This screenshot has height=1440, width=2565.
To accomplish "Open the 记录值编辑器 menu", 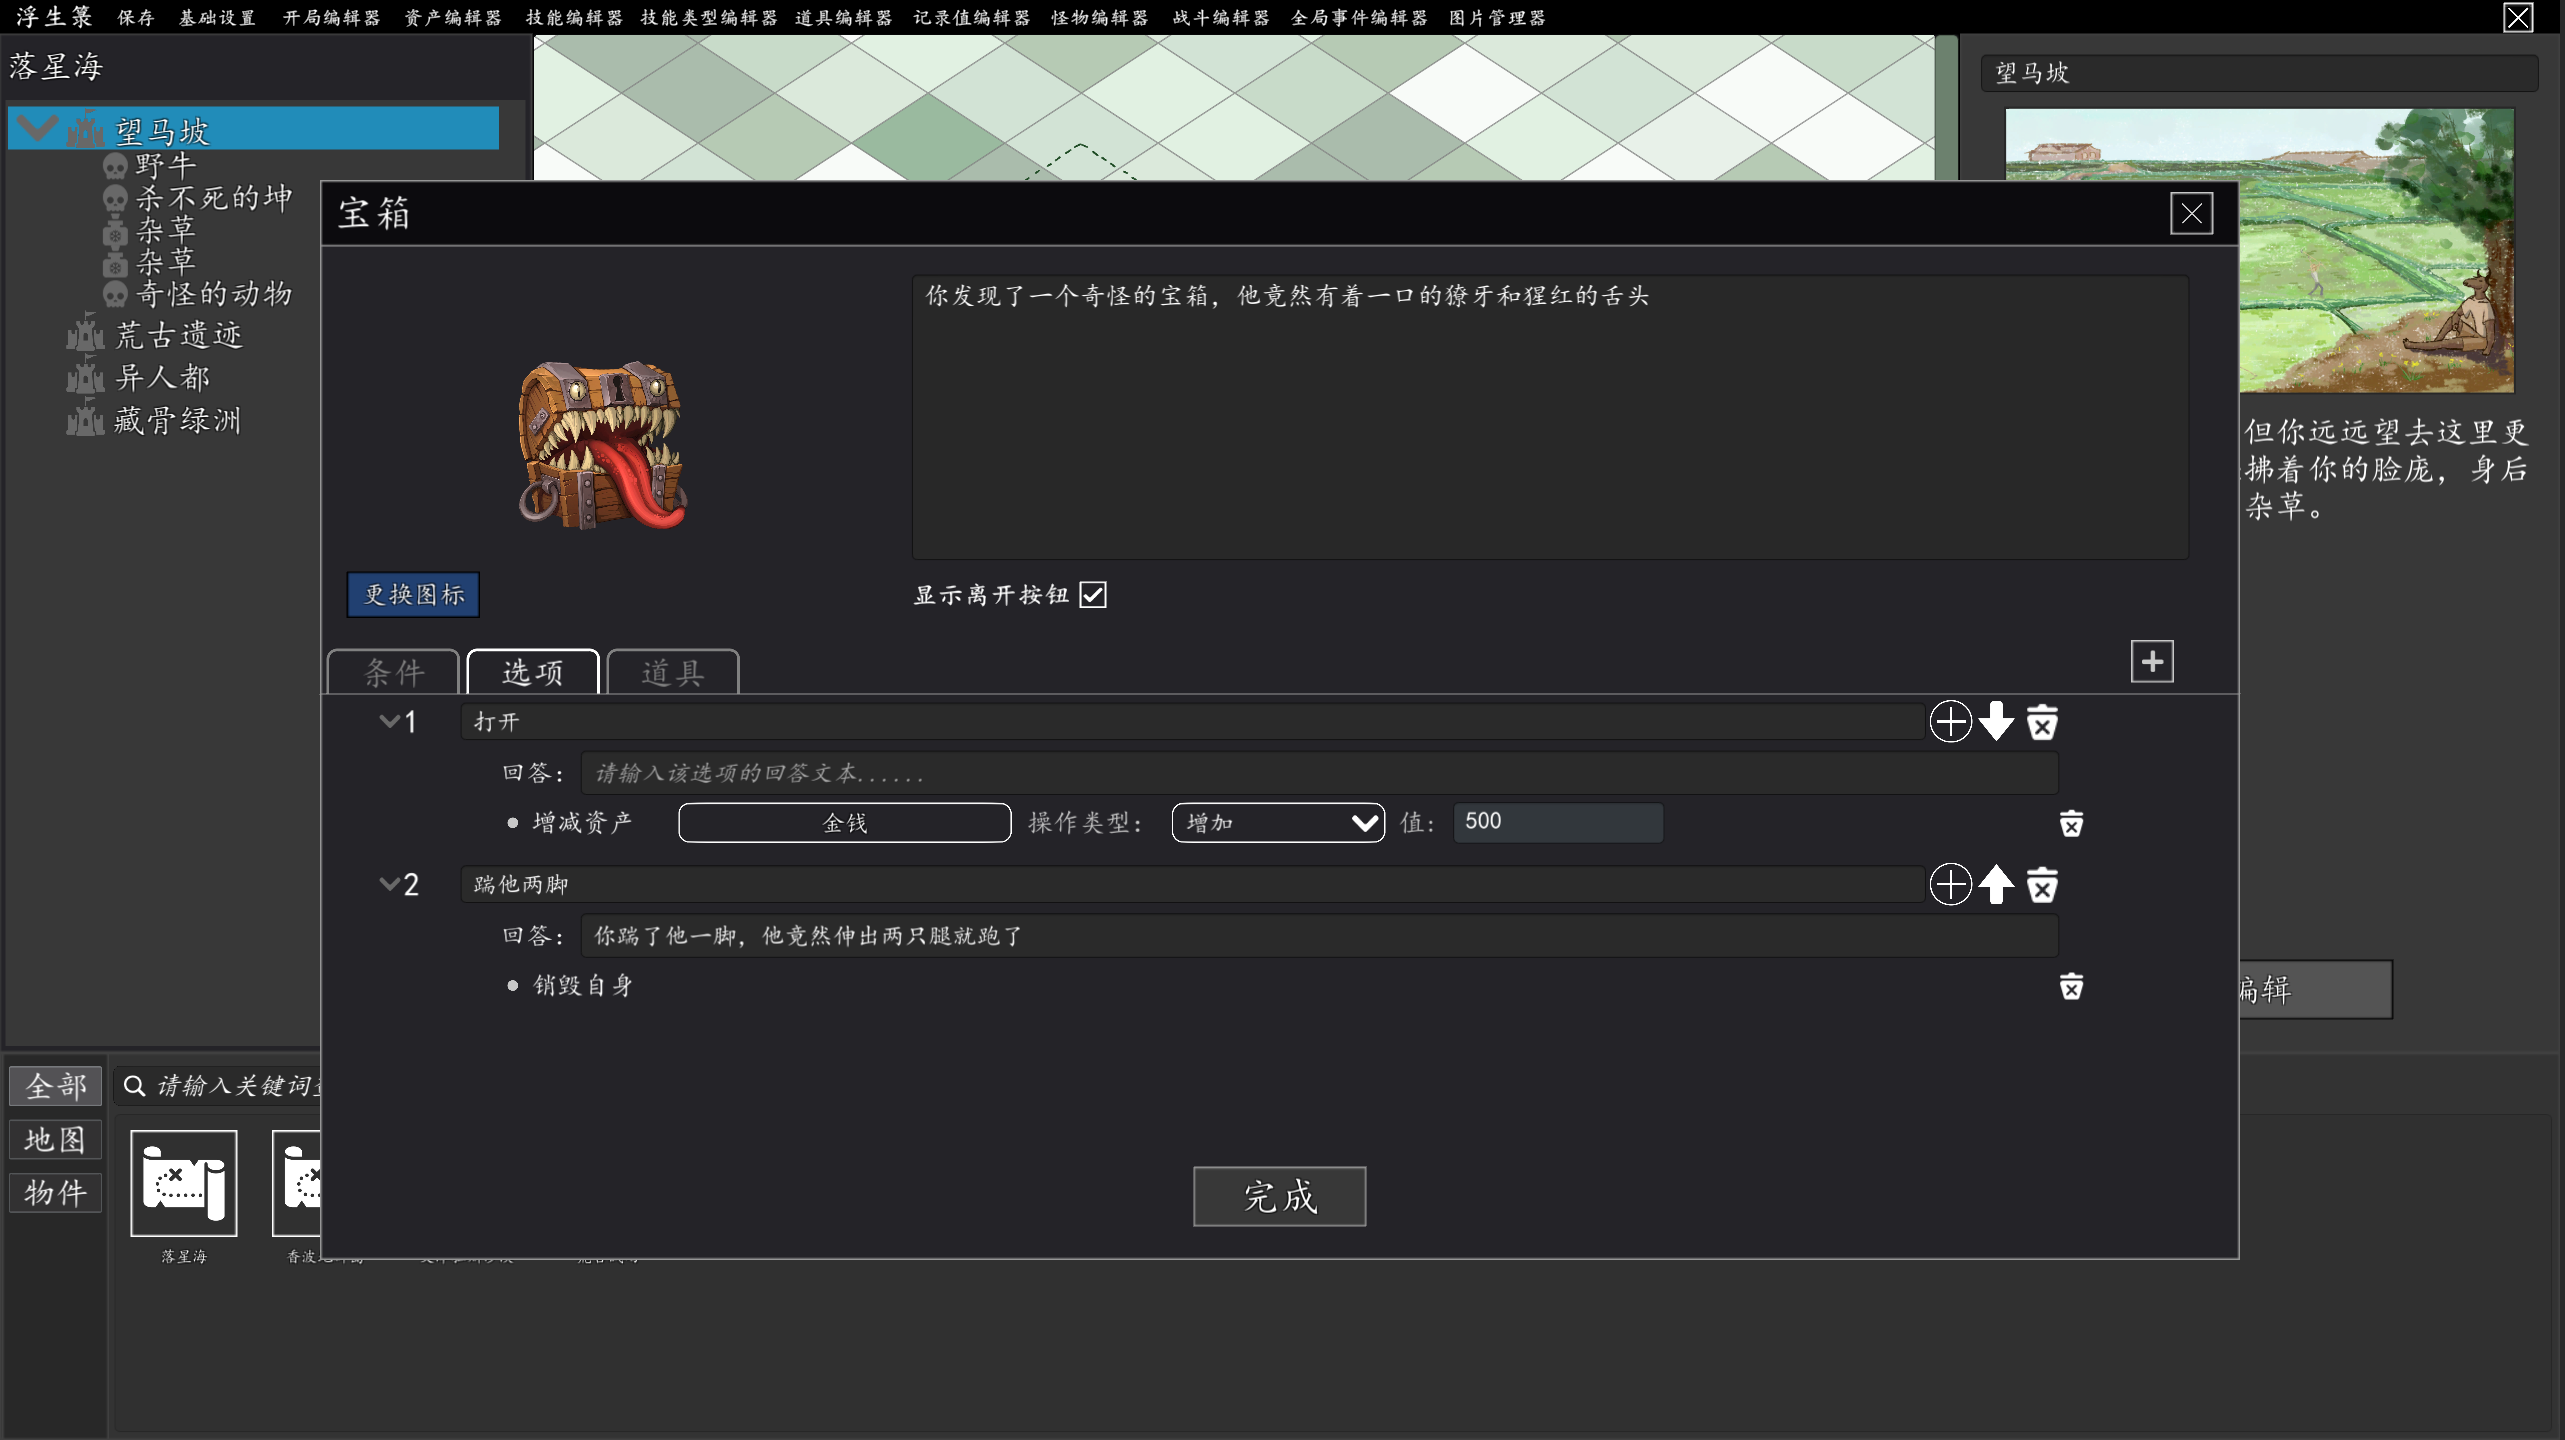I will [x=972, y=18].
